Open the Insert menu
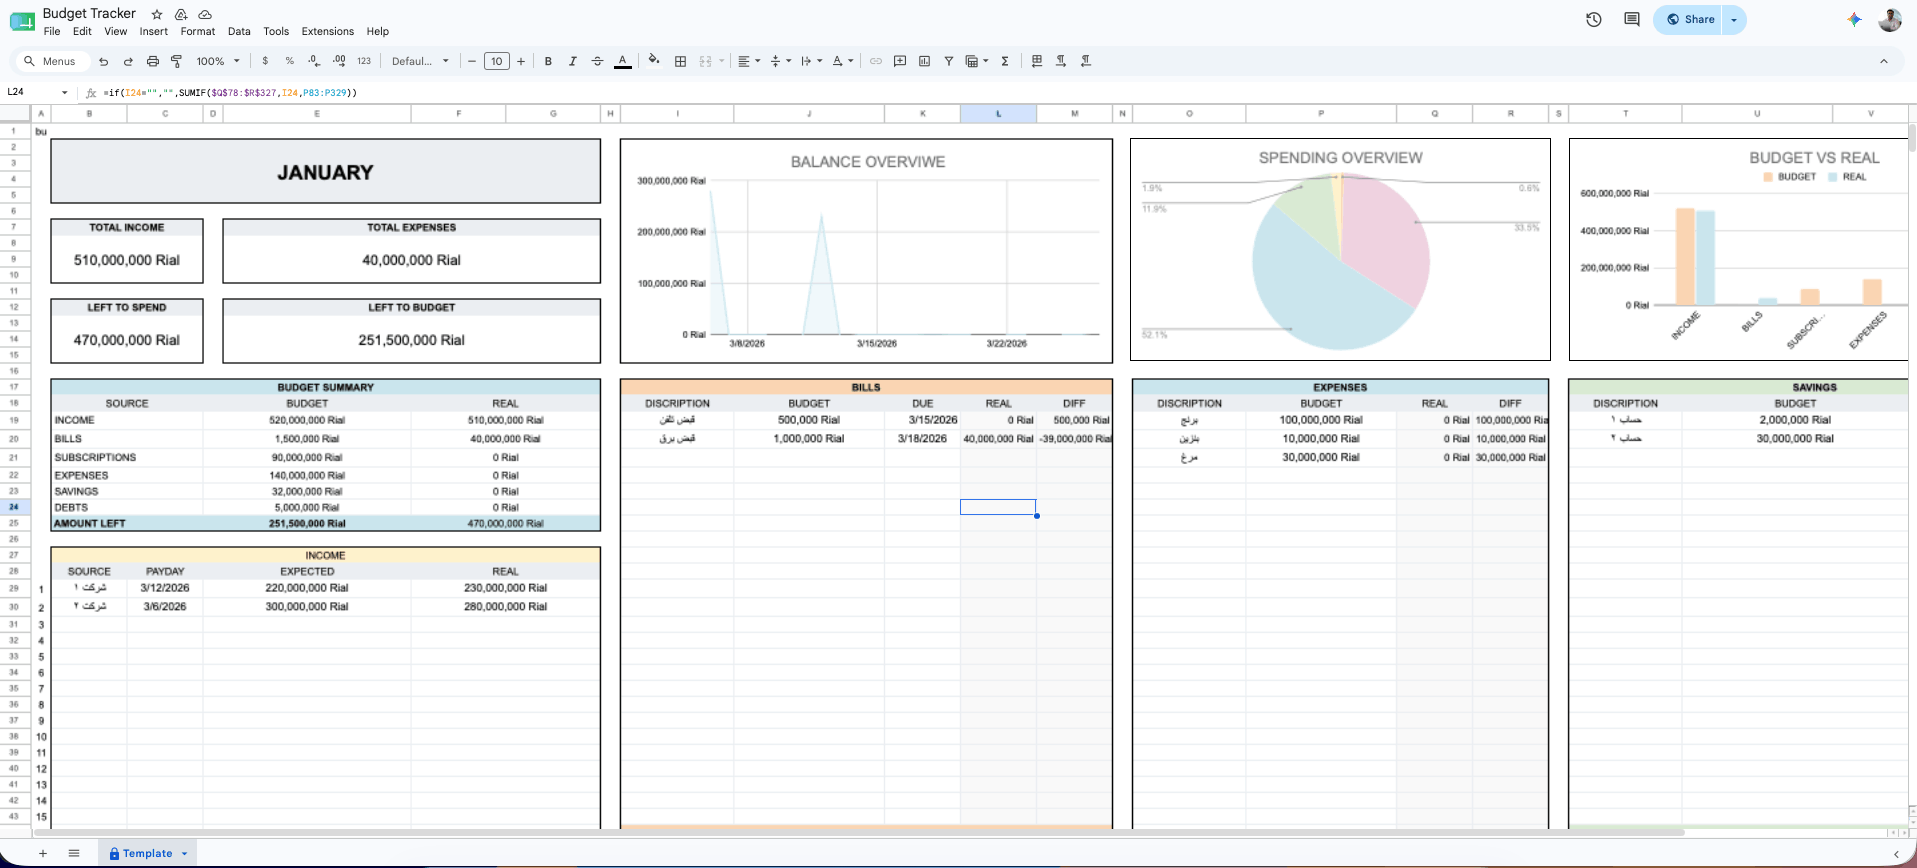This screenshot has height=868, width=1917. (x=154, y=31)
